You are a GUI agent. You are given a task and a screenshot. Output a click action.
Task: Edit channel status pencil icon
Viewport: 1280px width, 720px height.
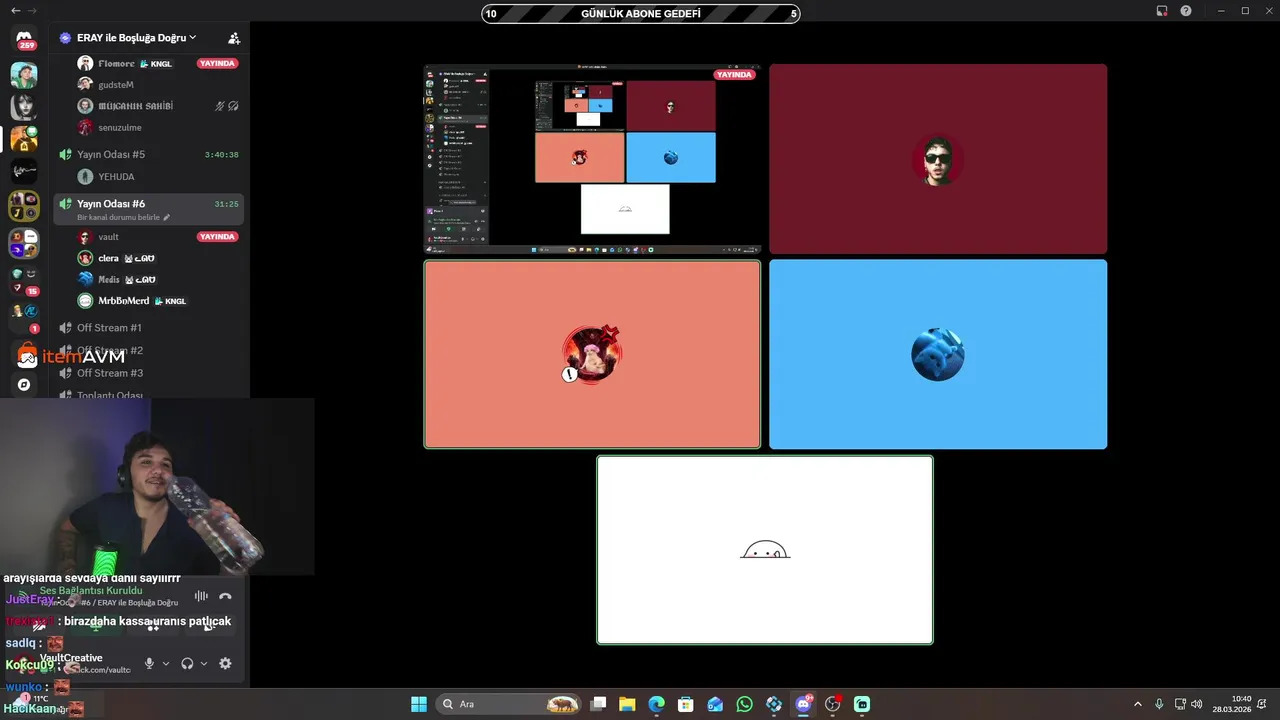coord(167,217)
